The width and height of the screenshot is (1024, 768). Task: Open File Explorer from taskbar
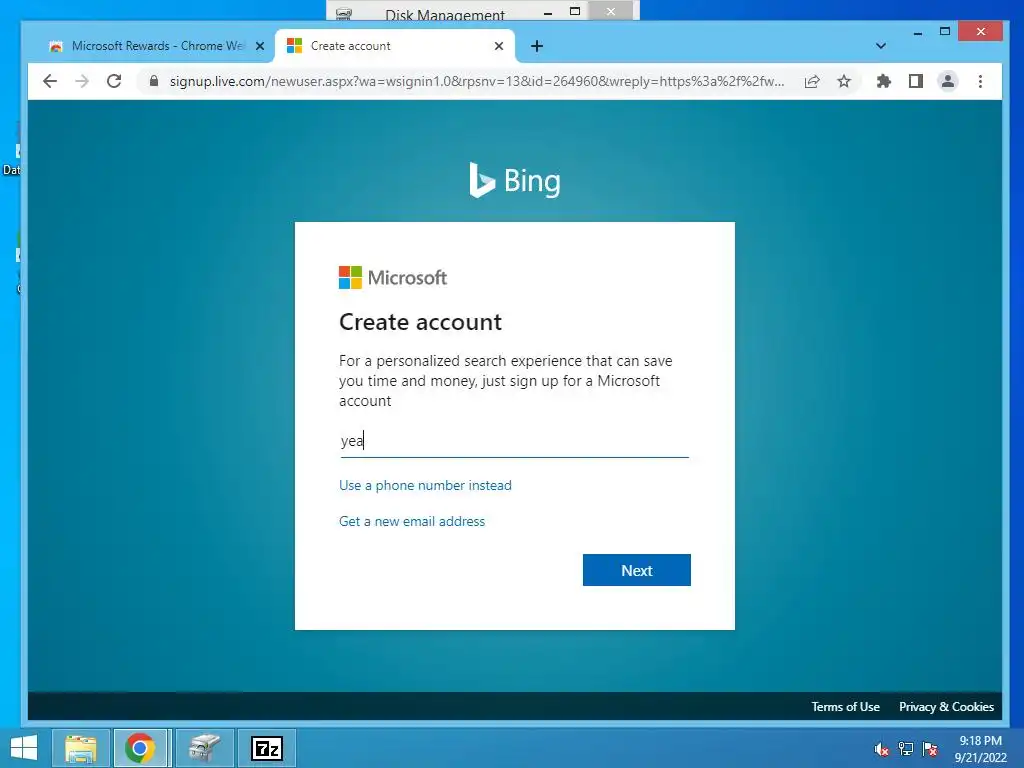click(80, 748)
